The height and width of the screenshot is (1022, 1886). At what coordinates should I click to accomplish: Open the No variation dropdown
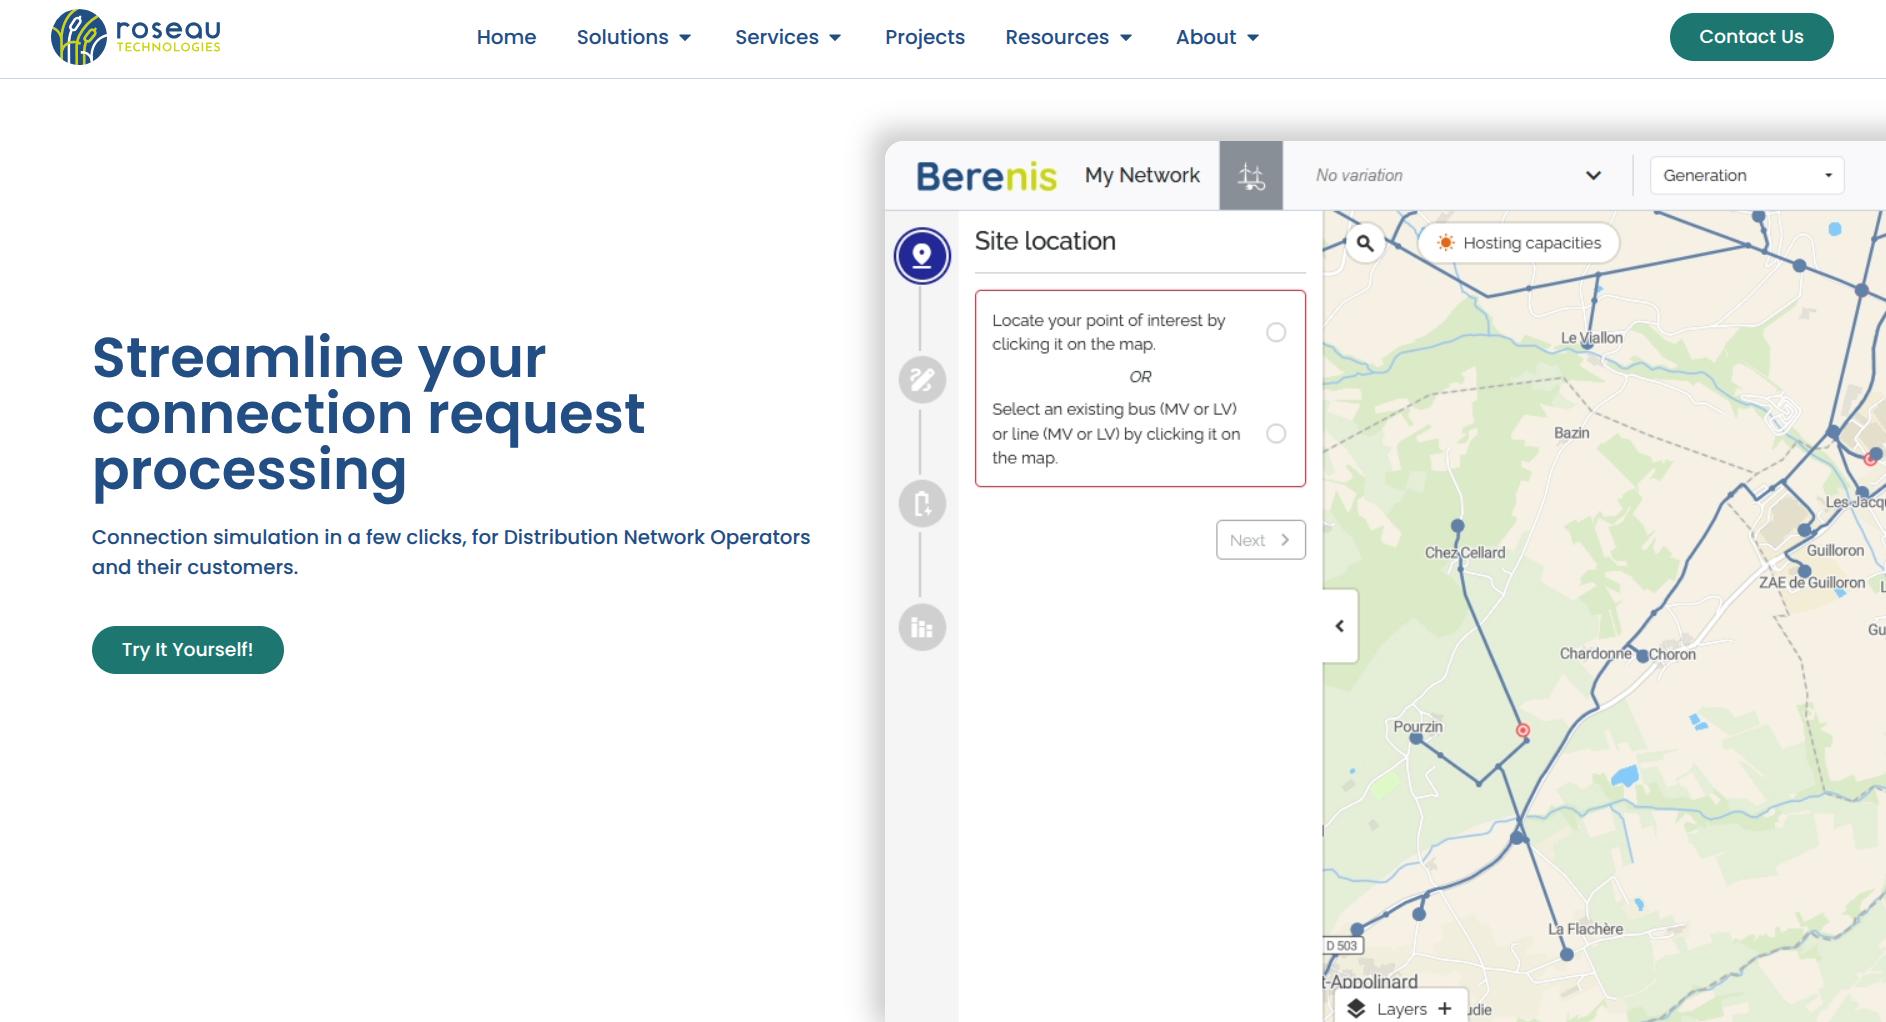point(1458,175)
